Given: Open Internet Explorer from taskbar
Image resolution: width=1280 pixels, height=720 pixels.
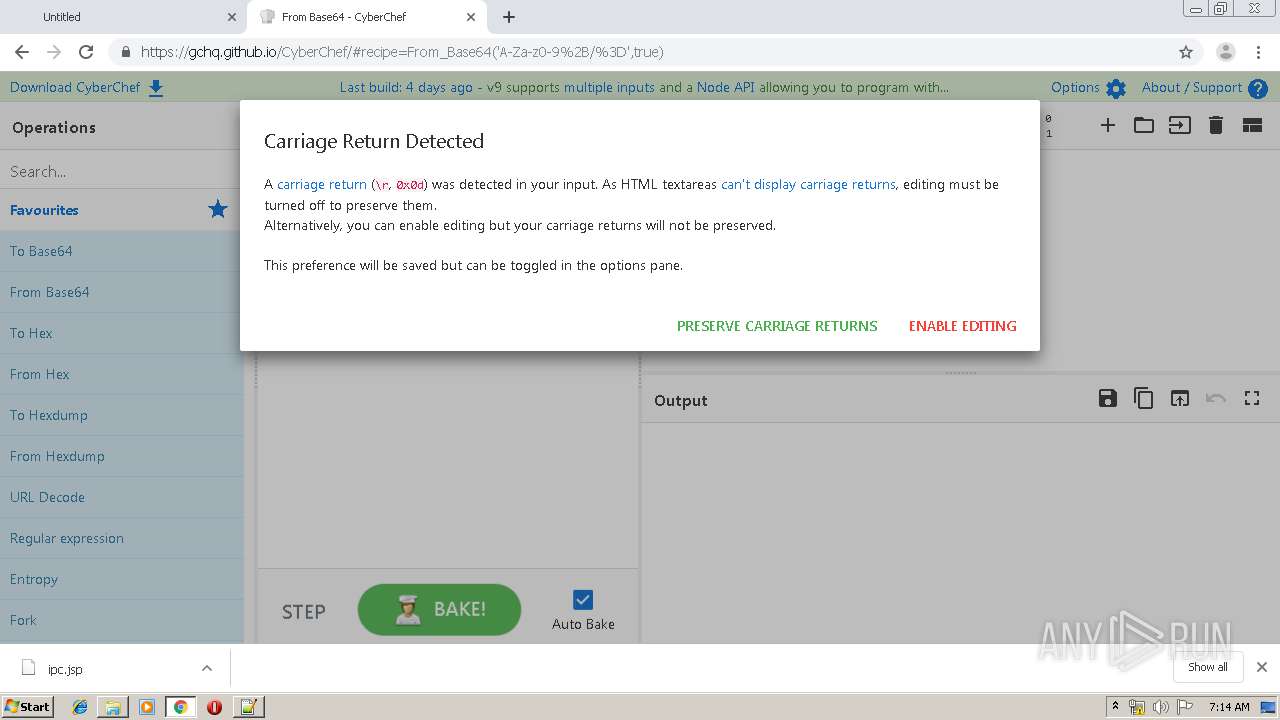Looking at the screenshot, I should click(x=80, y=707).
